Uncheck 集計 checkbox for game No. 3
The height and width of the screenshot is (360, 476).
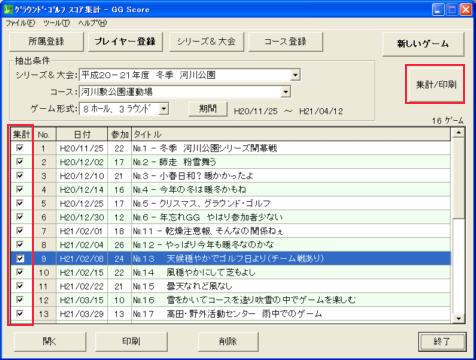[x=20, y=175]
